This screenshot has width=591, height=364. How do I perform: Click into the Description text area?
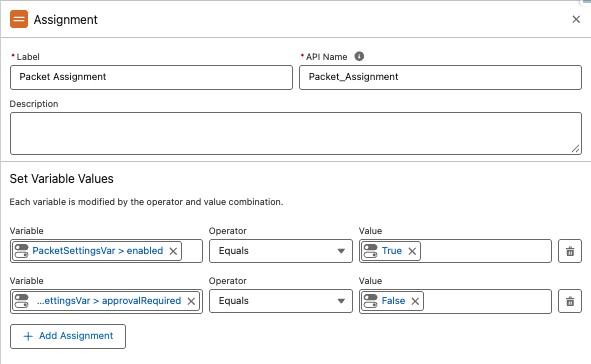click(x=296, y=133)
